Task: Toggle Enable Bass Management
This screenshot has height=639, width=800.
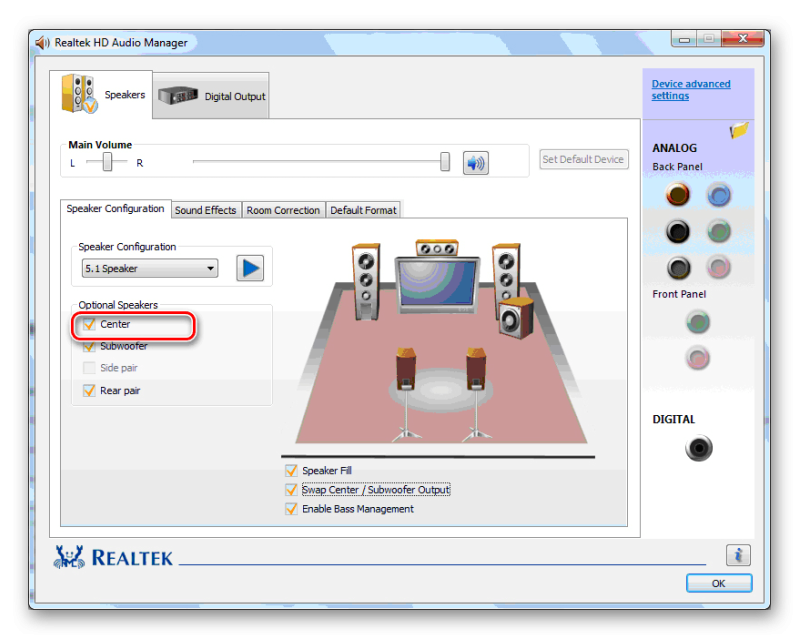Action: (291, 509)
